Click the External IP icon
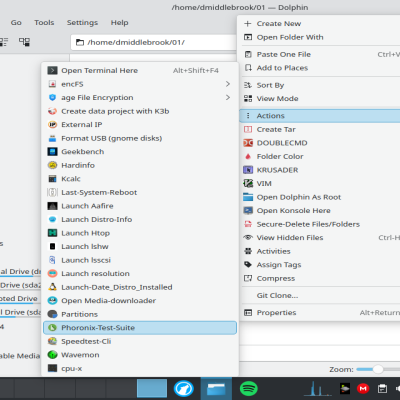 tap(52, 125)
